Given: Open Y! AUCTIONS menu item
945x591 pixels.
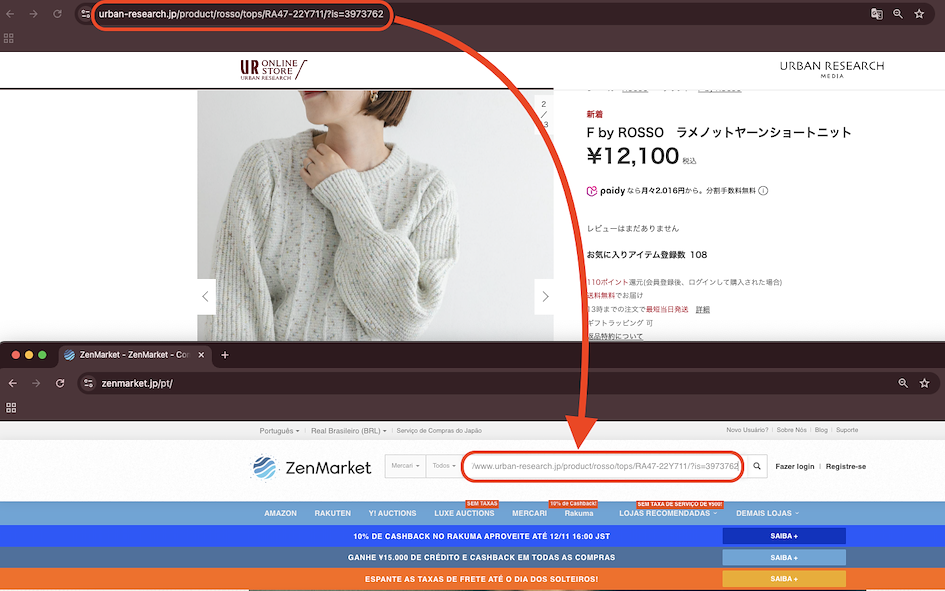Looking at the screenshot, I should 392,513.
